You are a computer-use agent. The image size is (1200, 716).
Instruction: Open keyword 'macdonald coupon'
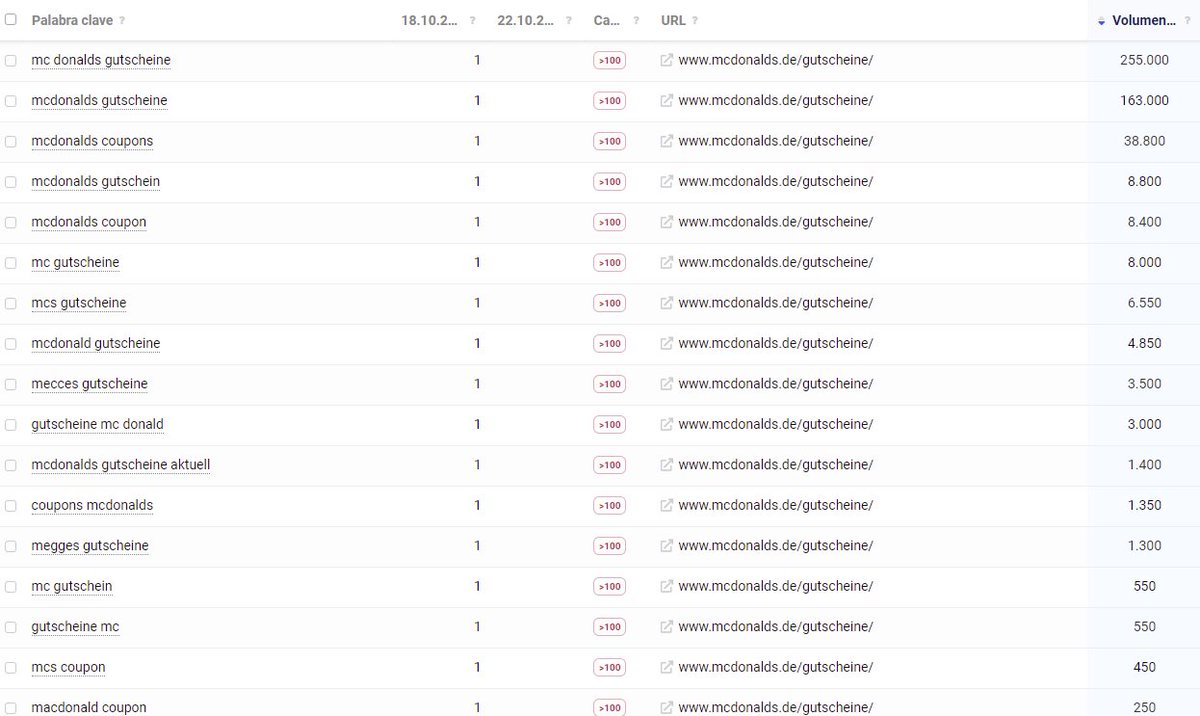pos(89,708)
